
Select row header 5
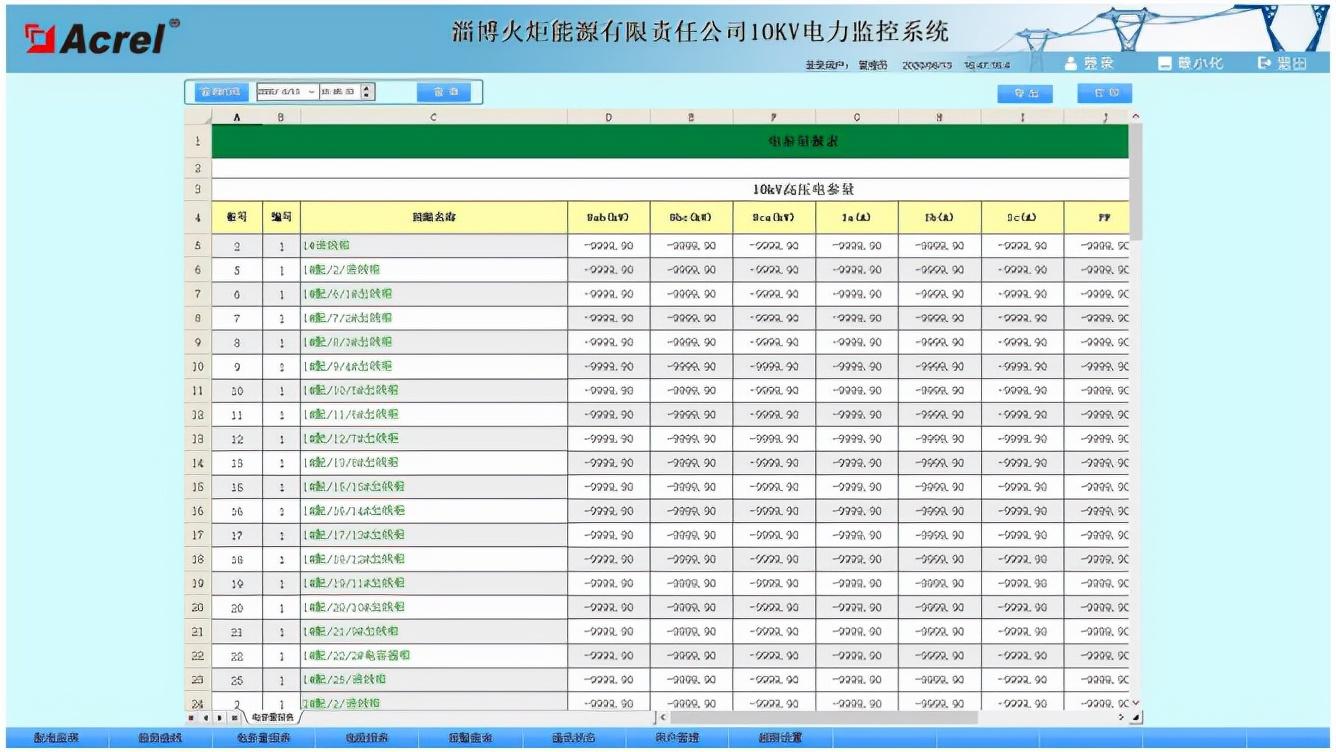(198, 245)
